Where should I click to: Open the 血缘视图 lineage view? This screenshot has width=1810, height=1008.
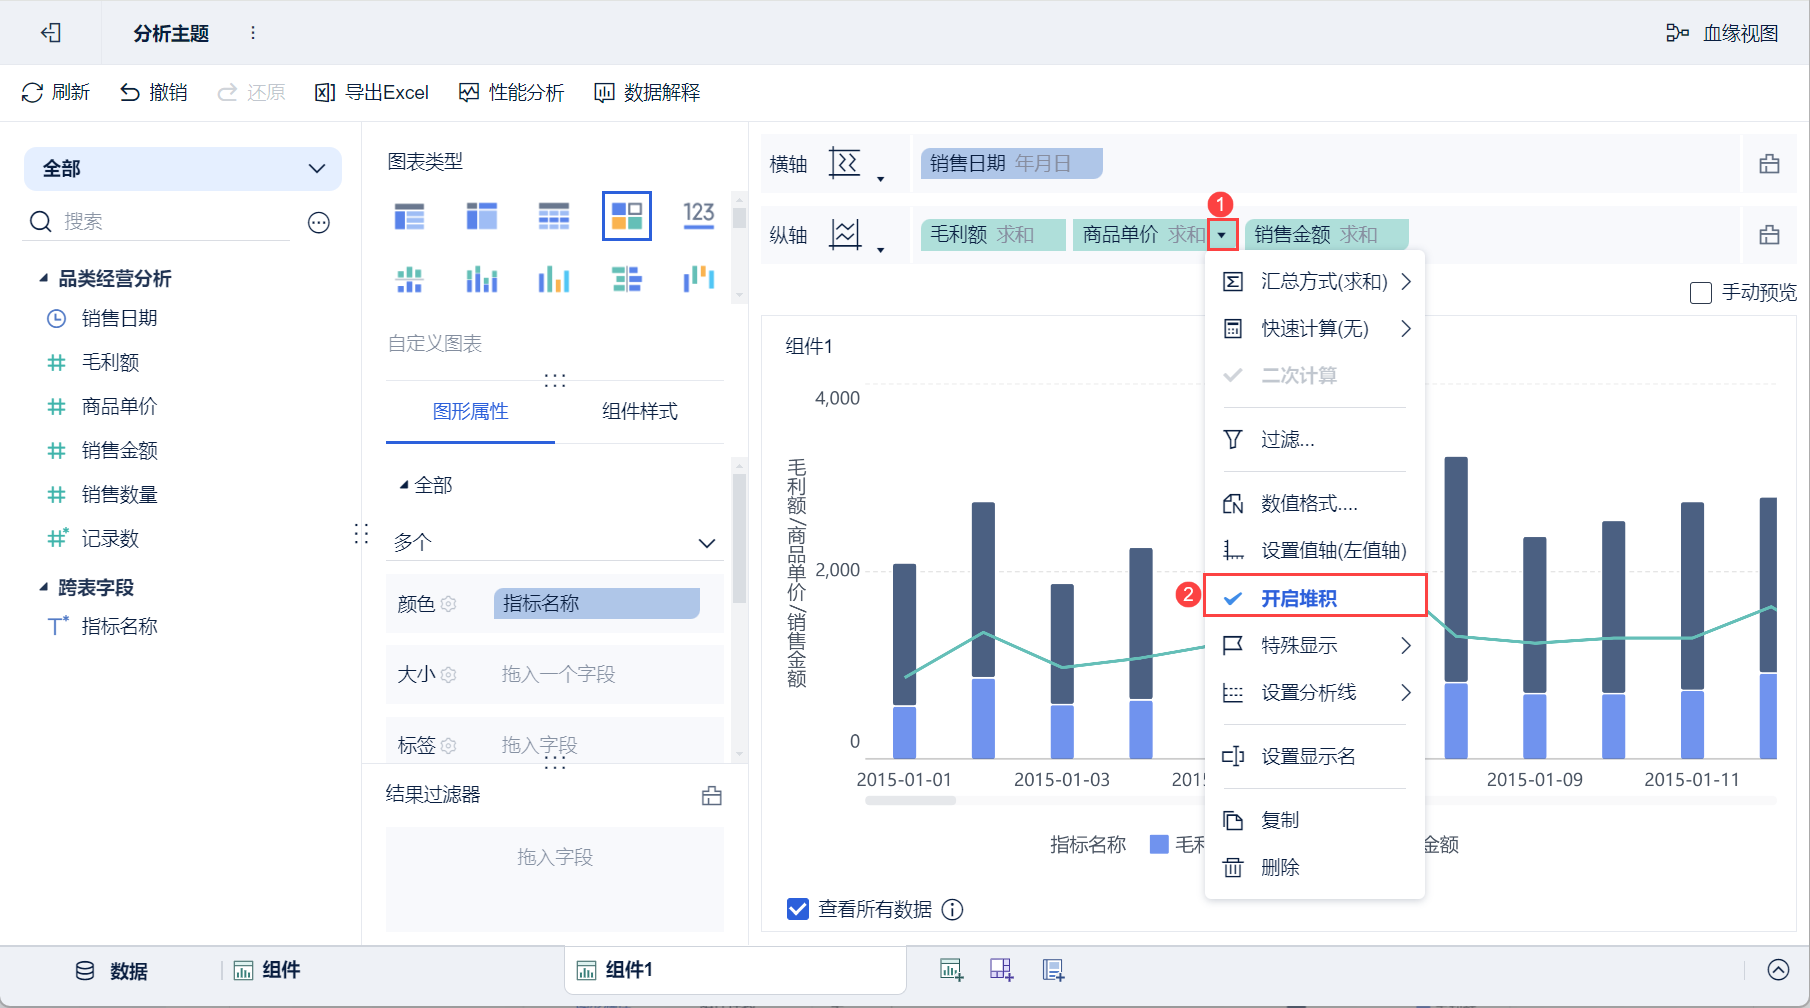coord(1722,33)
